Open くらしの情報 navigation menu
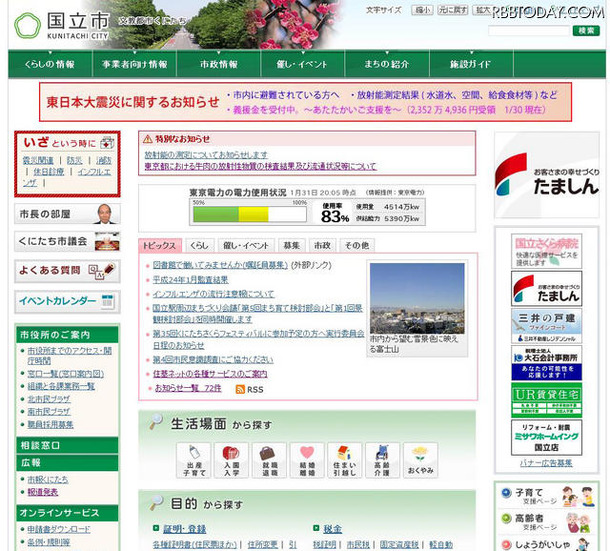610x551 pixels. point(50,64)
